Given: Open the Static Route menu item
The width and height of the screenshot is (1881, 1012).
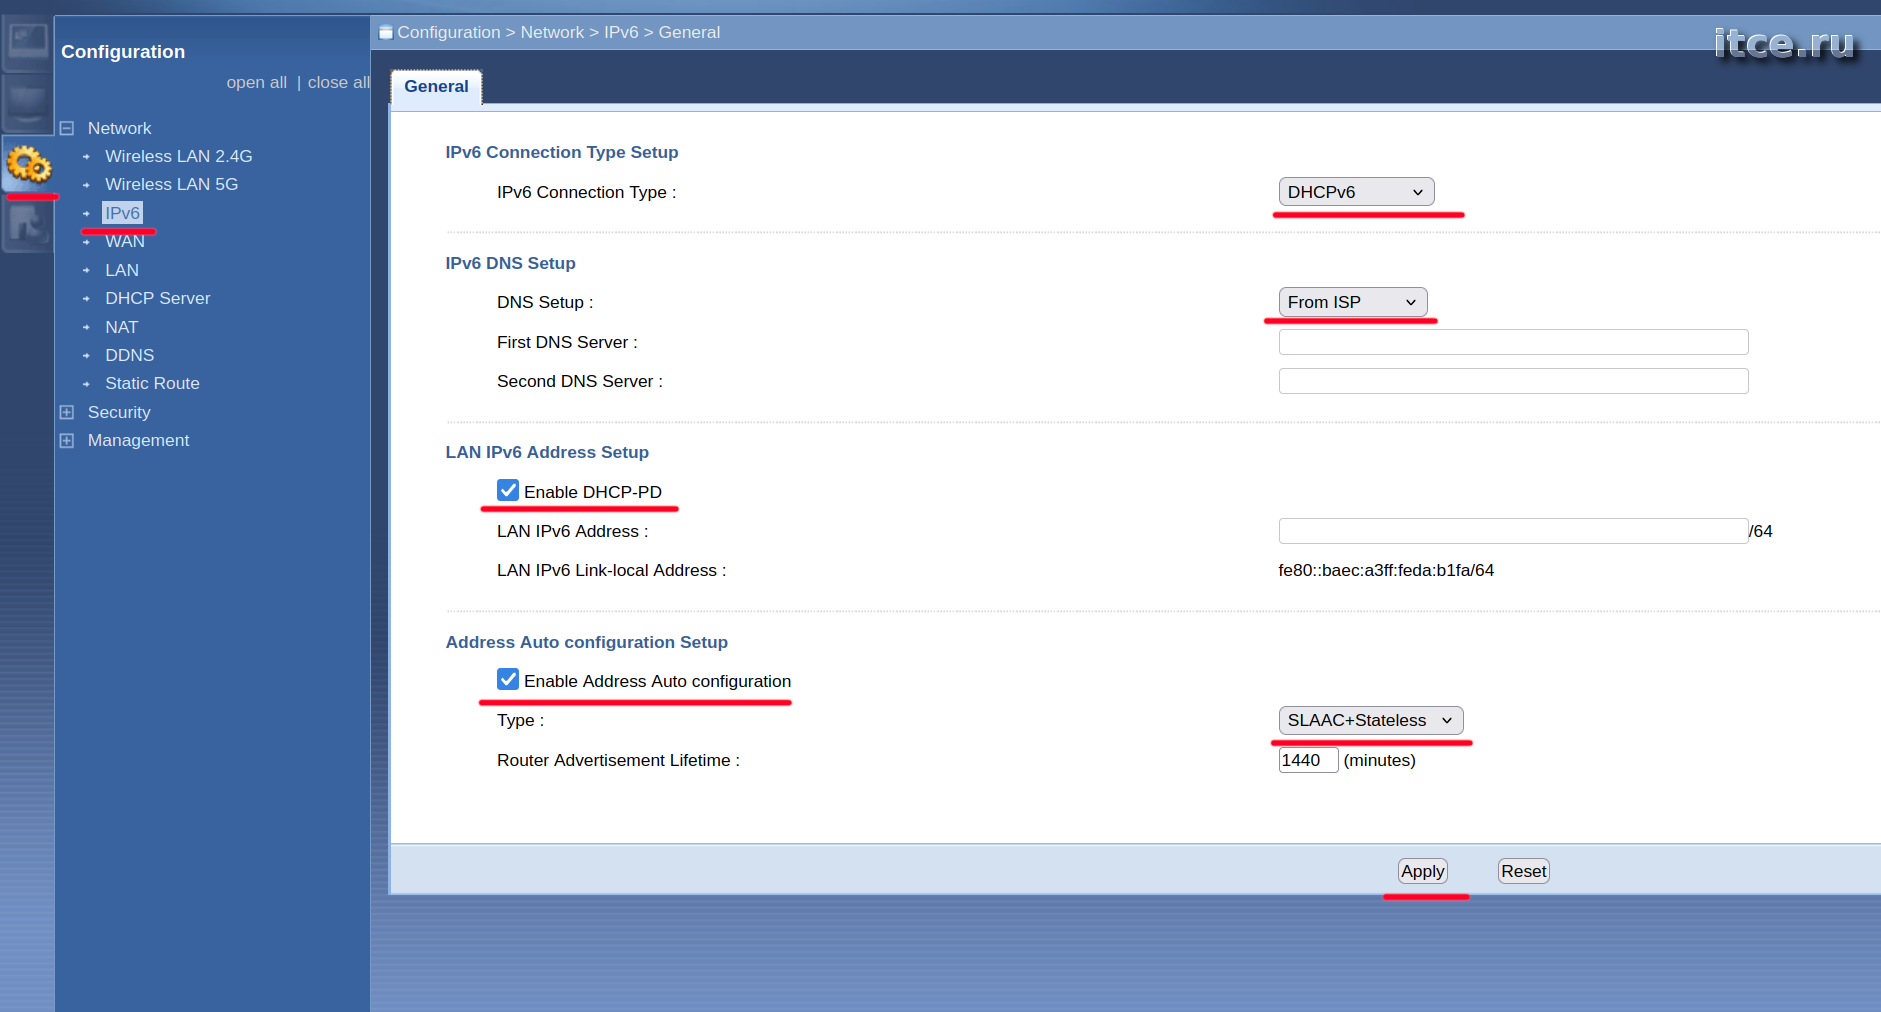Looking at the screenshot, I should pos(153,383).
